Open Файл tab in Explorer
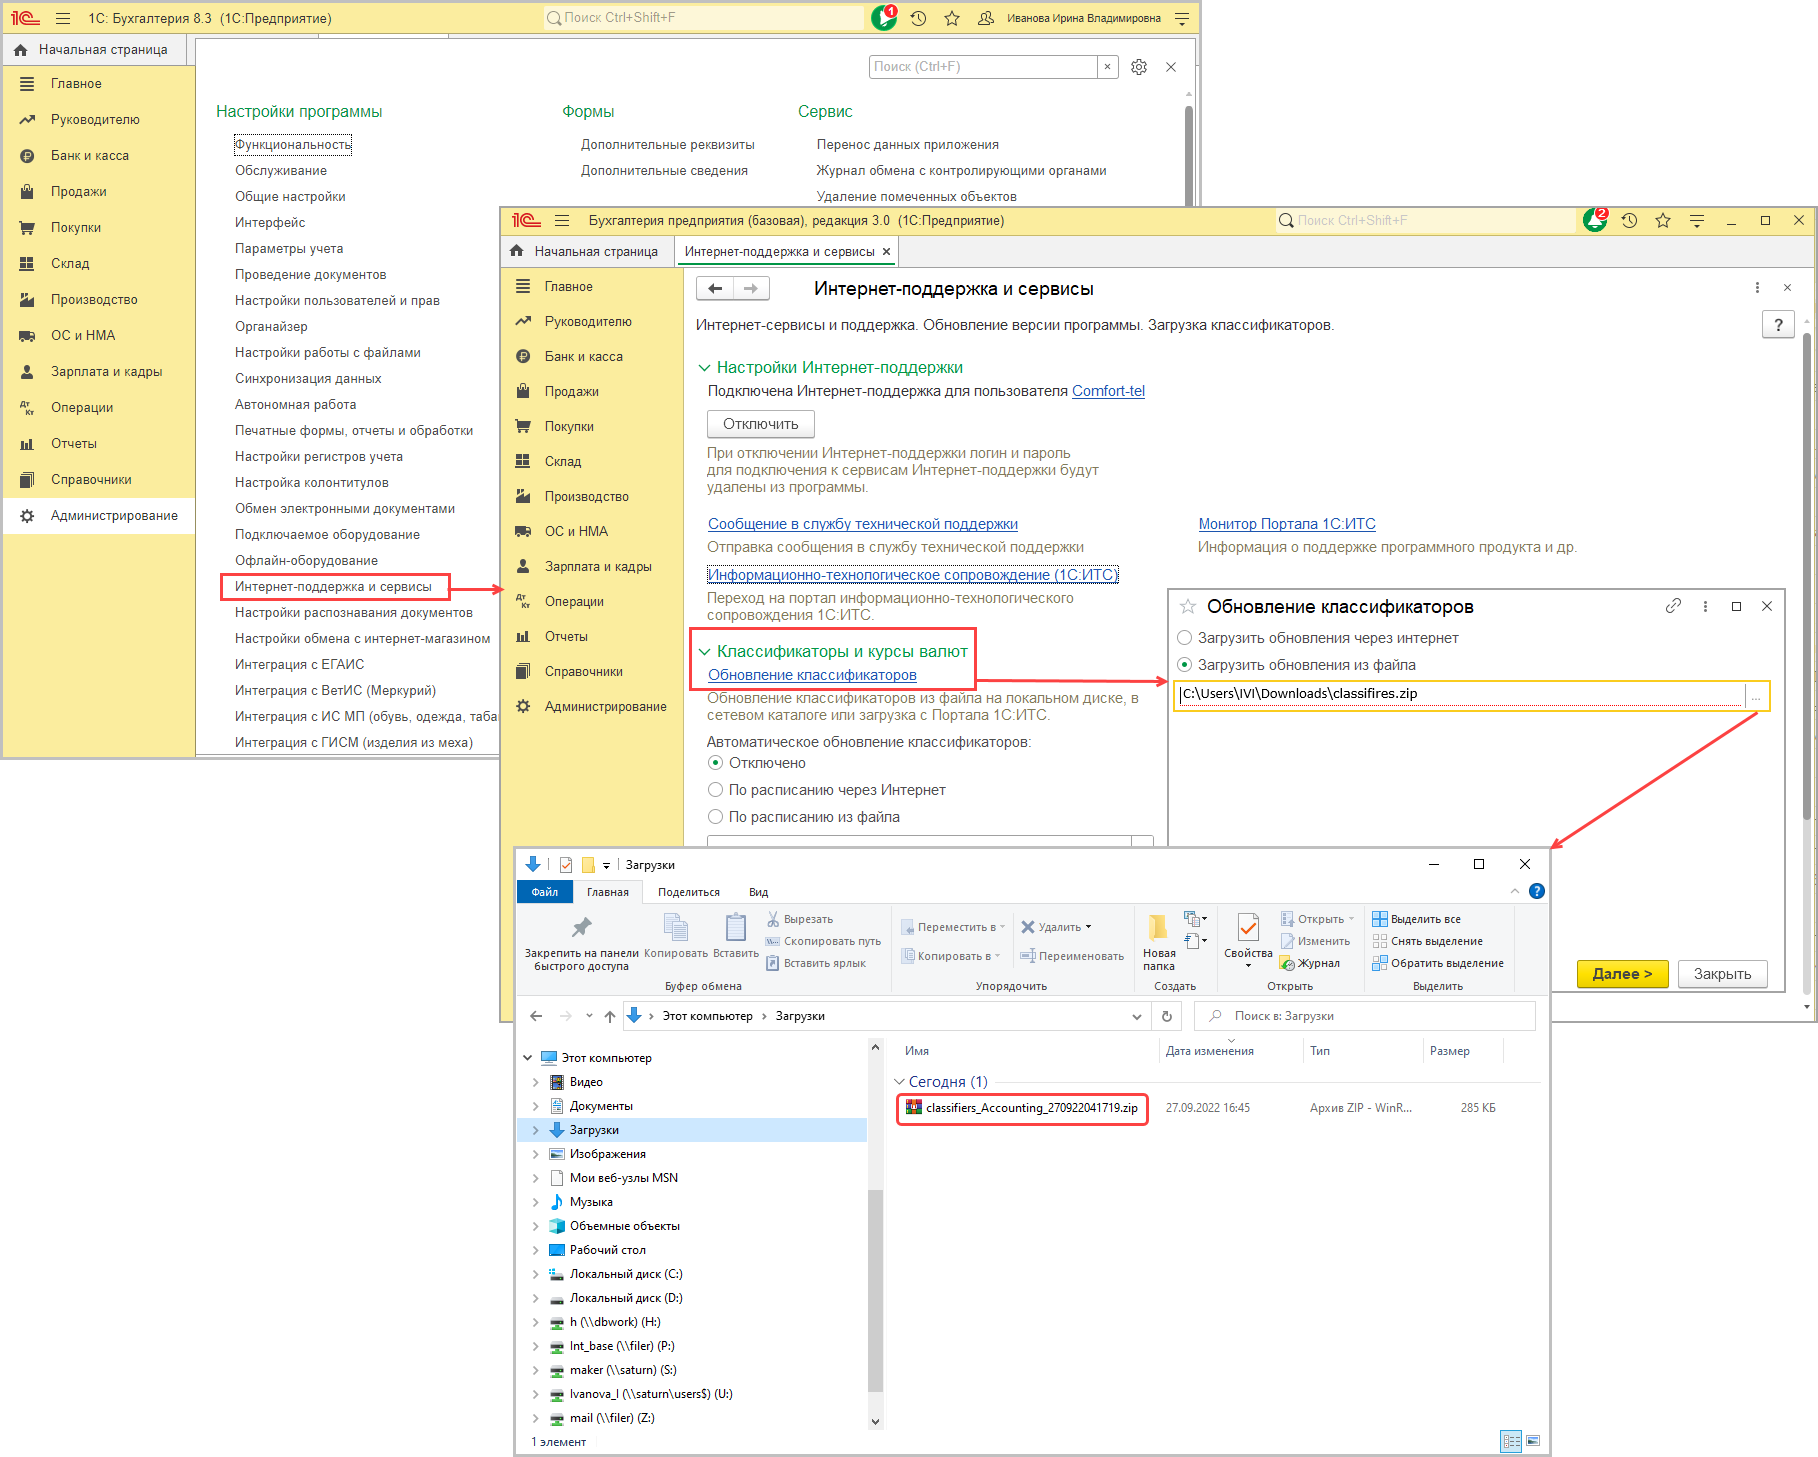 pos(545,892)
